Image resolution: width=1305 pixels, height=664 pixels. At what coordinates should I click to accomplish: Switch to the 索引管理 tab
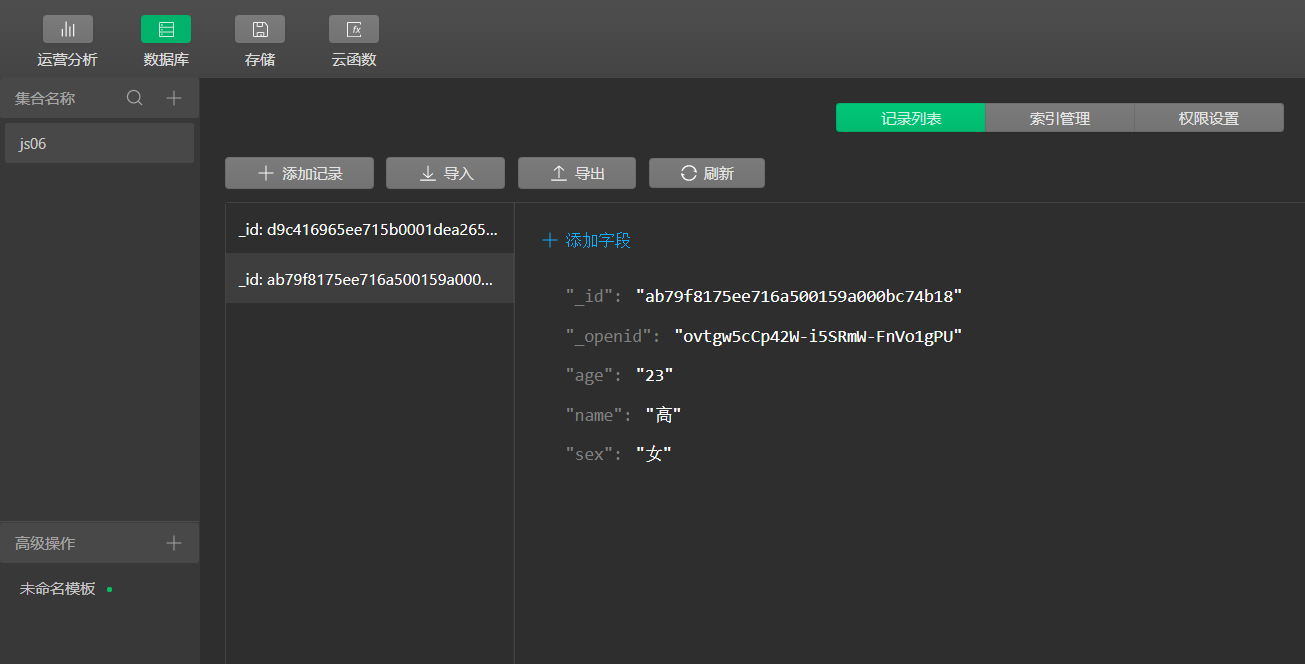tap(1060, 118)
